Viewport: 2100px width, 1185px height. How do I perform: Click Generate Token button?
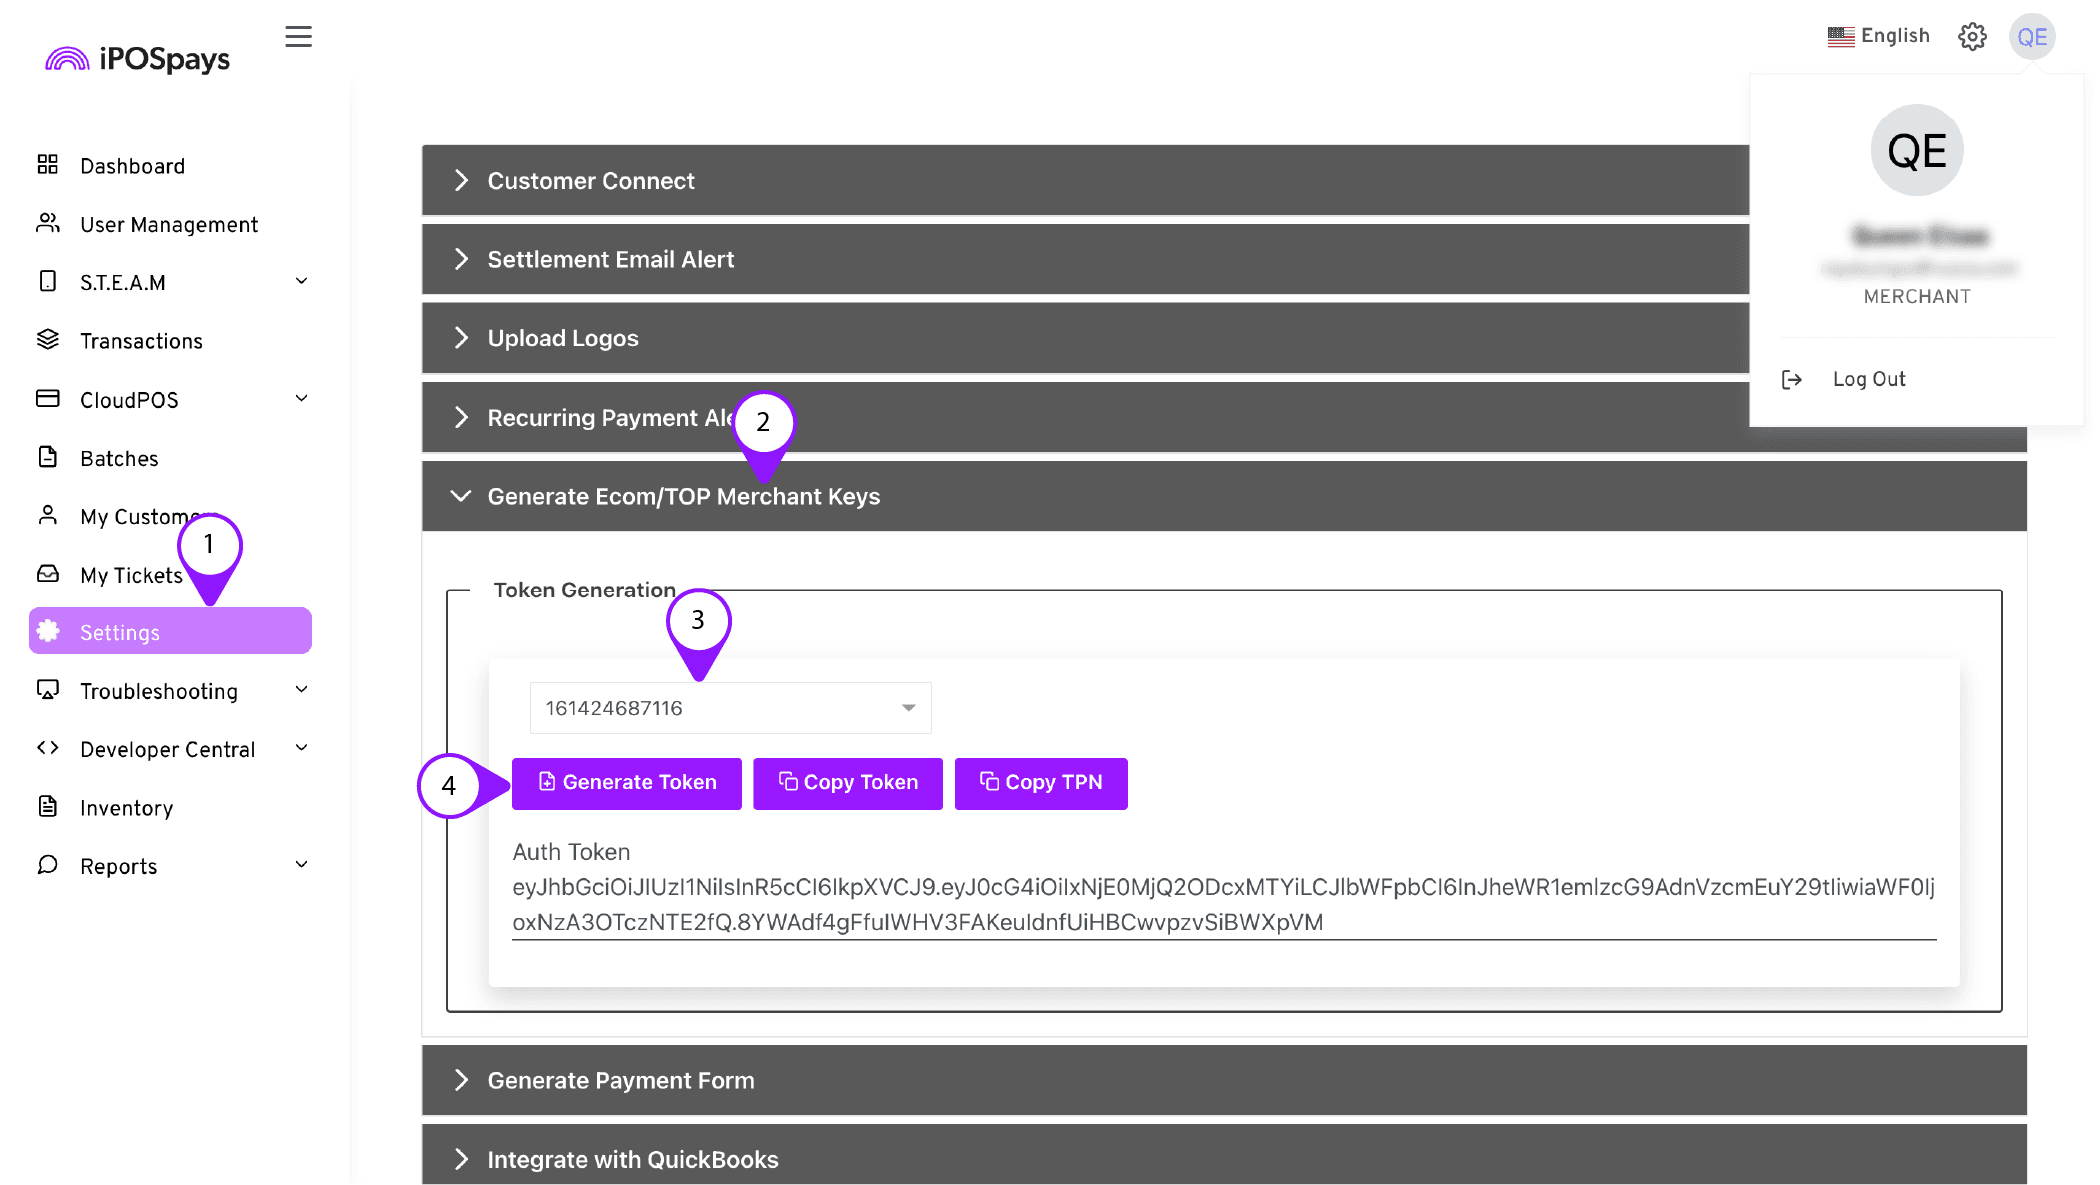coord(627,783)
